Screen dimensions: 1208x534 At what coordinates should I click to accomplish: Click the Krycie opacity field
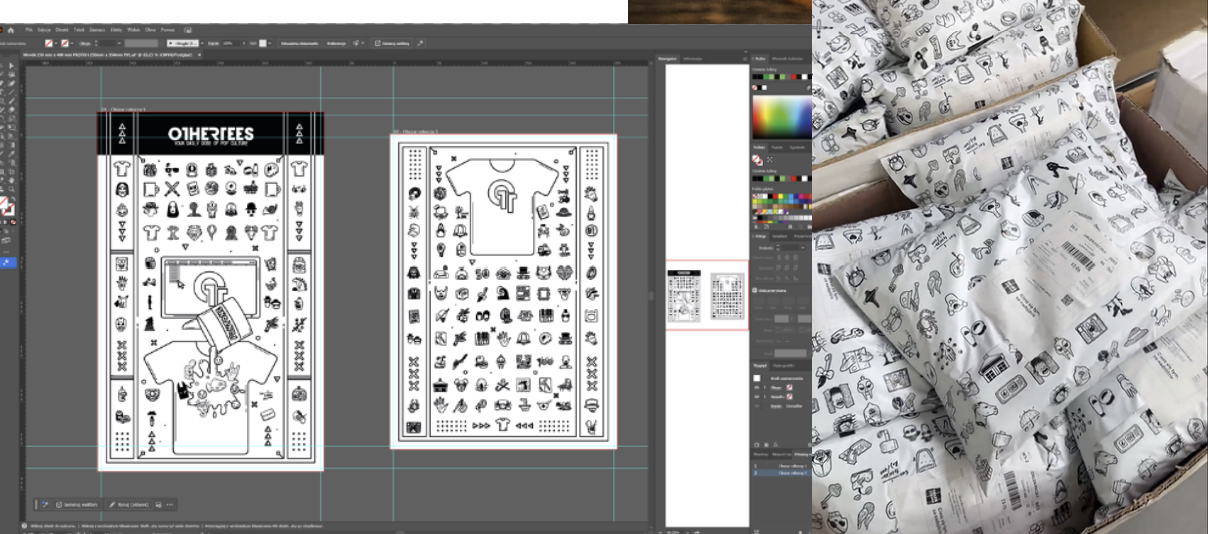click(230, 44)
